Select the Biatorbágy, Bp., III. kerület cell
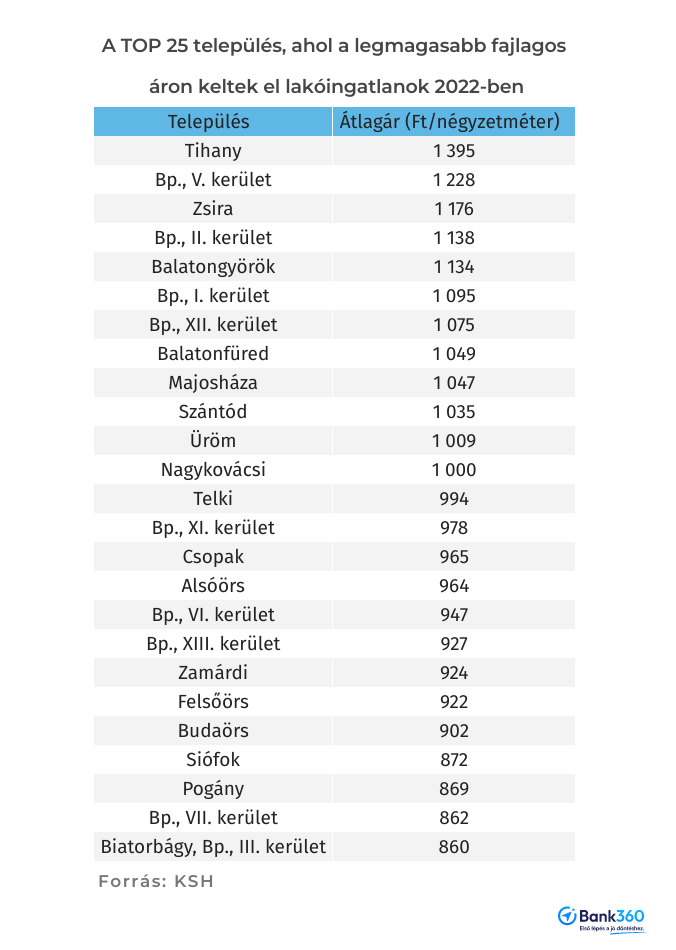 click(x=213, y=847)
